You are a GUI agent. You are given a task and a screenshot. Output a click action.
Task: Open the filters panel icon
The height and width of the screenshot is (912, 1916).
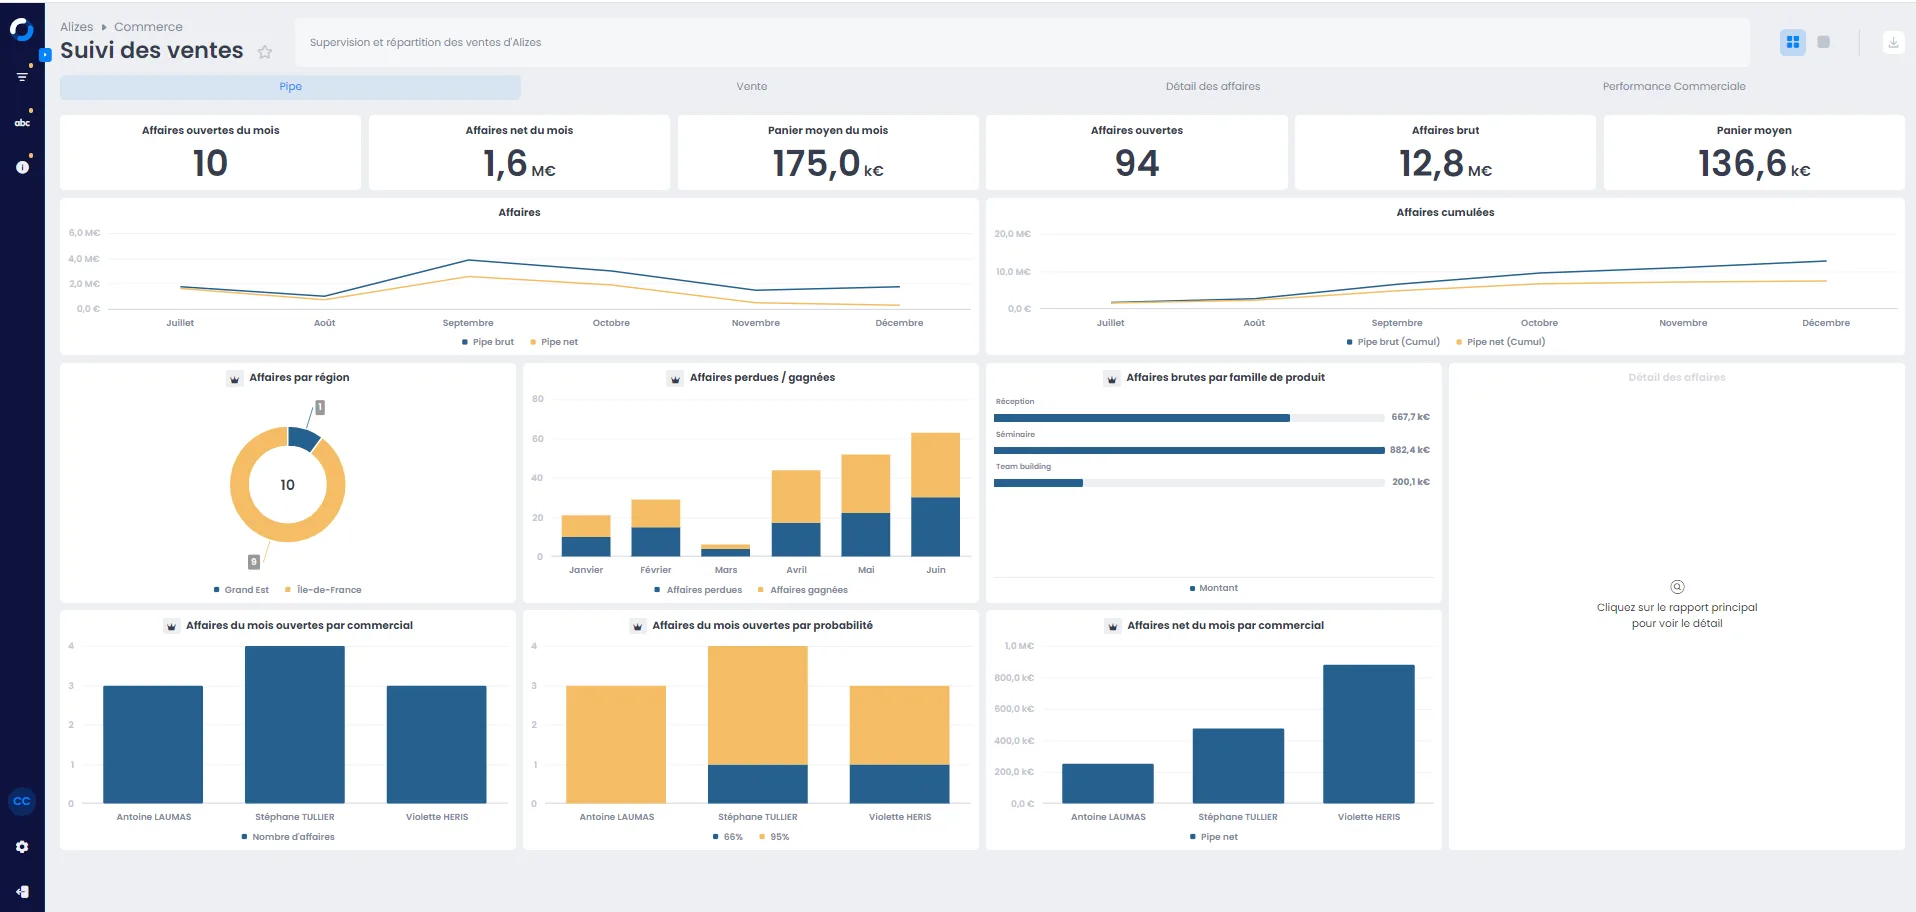22,76
